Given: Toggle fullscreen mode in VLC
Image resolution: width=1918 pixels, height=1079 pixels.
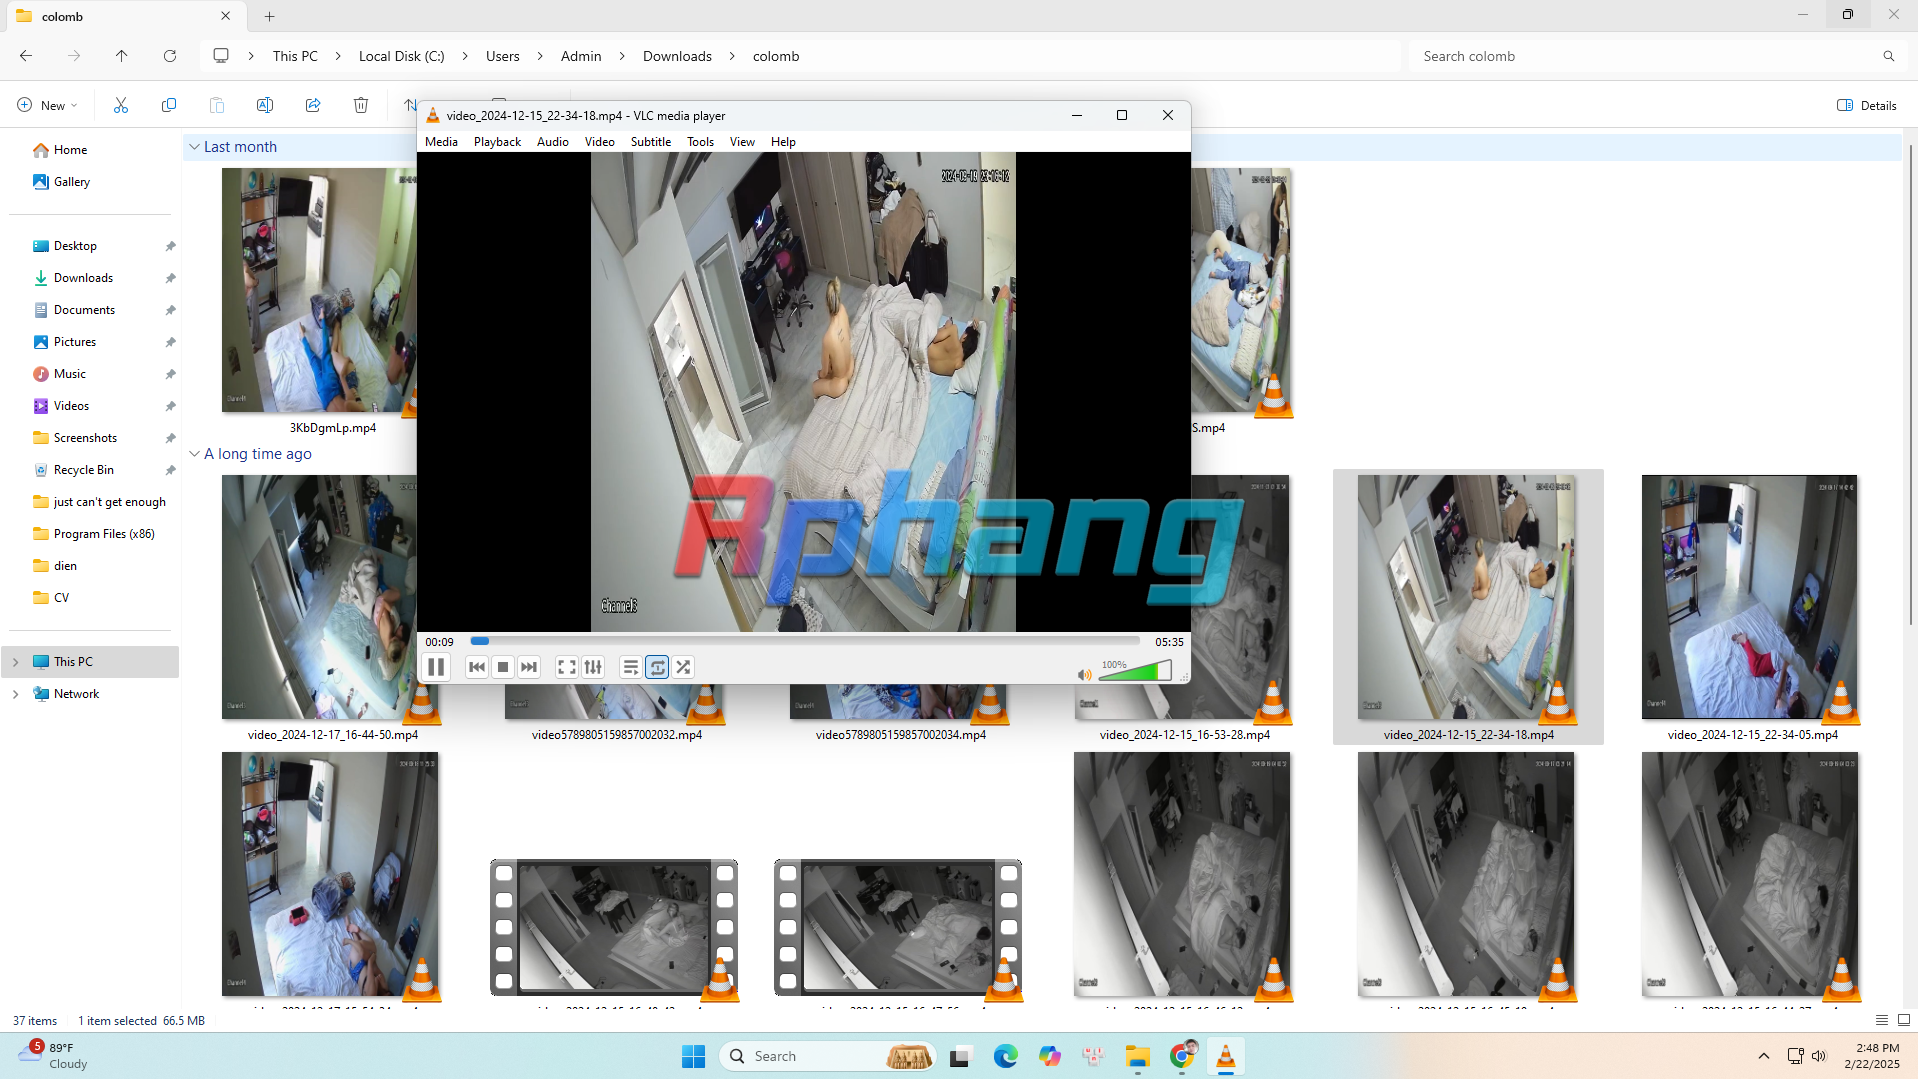Looking at the screenshot, I should [566, 667].
